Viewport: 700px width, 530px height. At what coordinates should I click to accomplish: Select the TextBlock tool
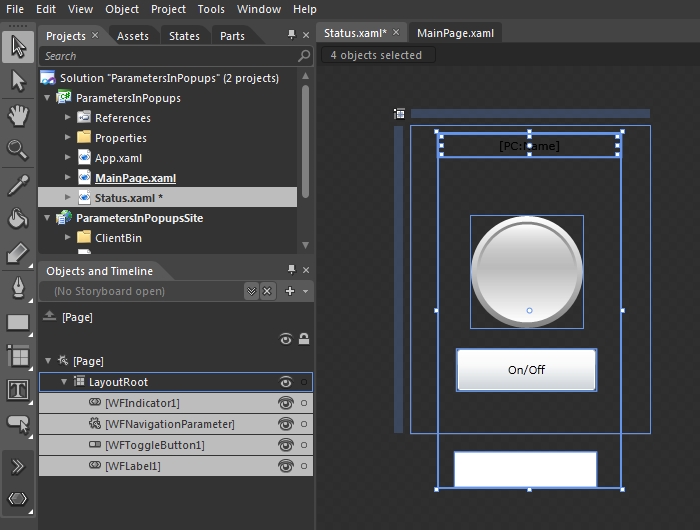(x=18, y=390)
